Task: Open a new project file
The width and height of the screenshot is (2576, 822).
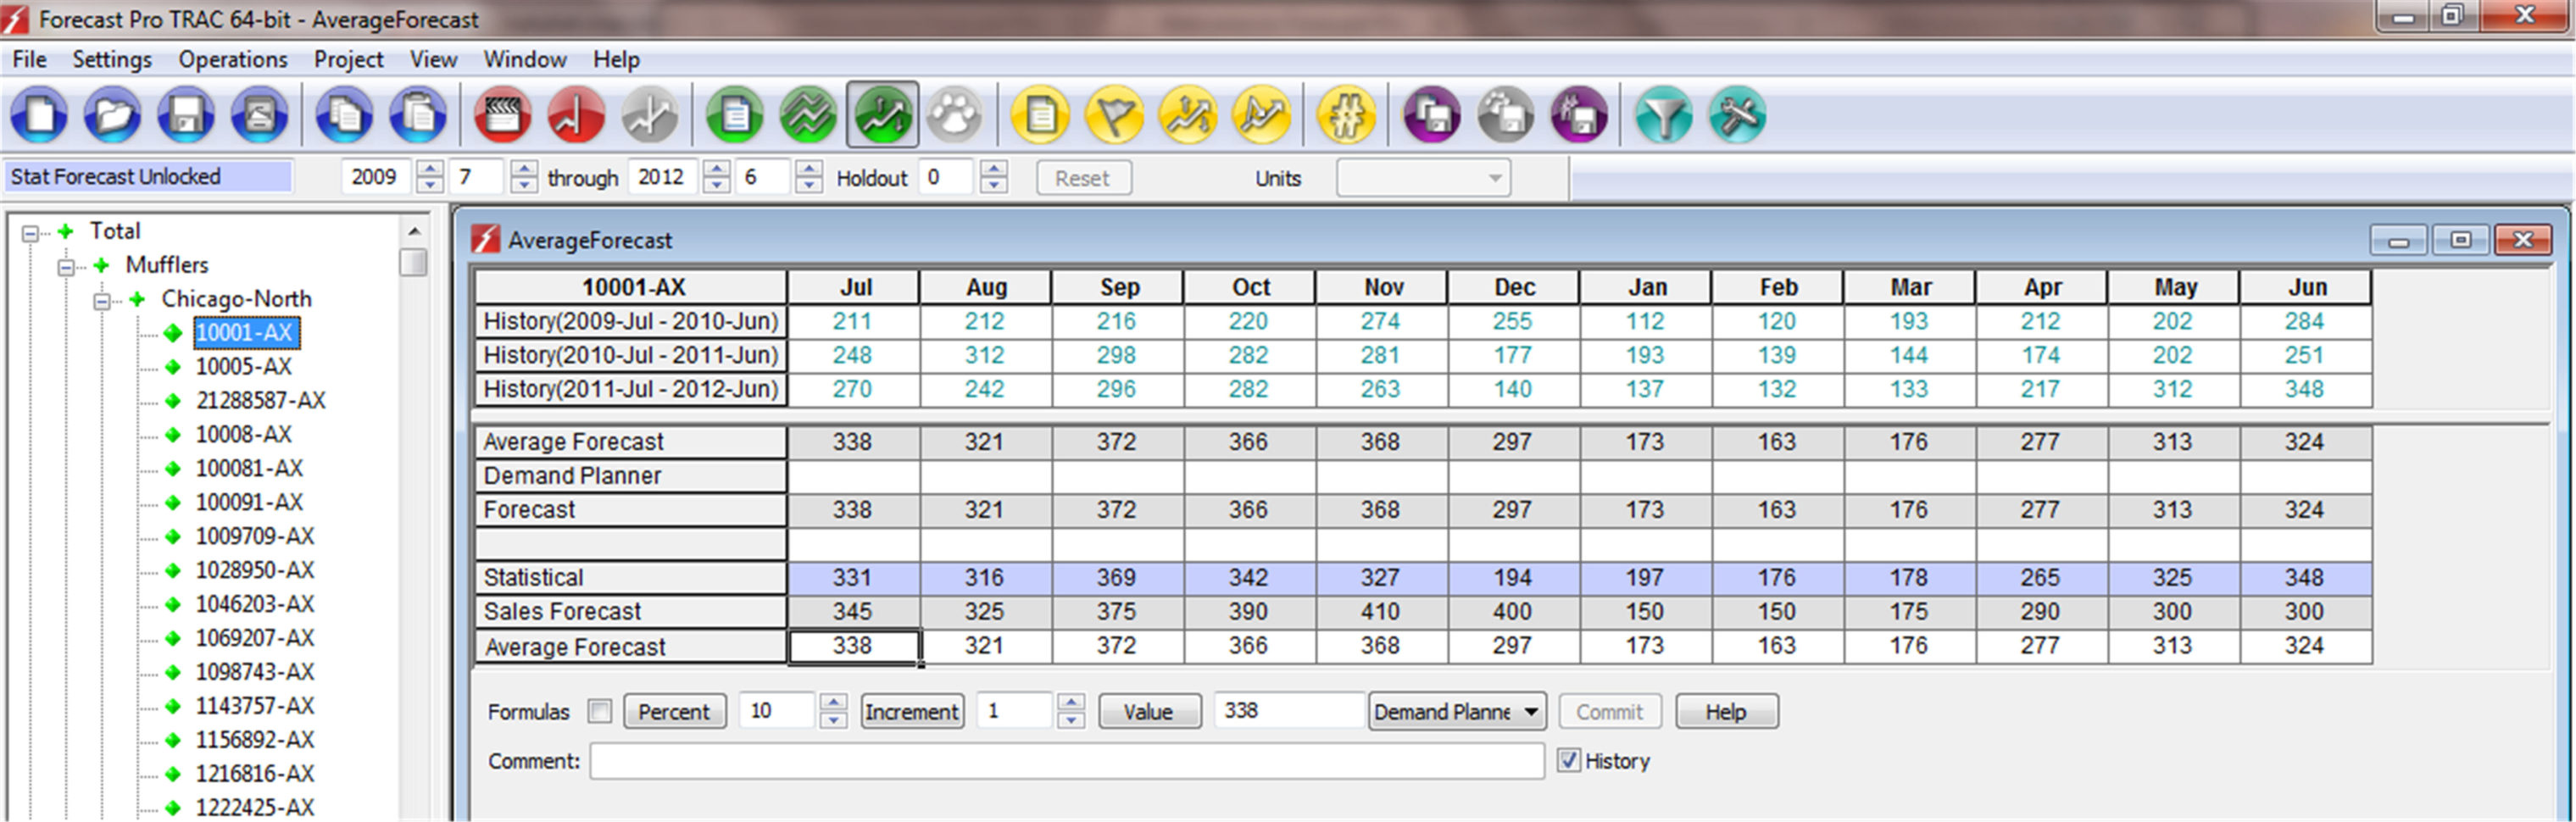Action: 38,115
